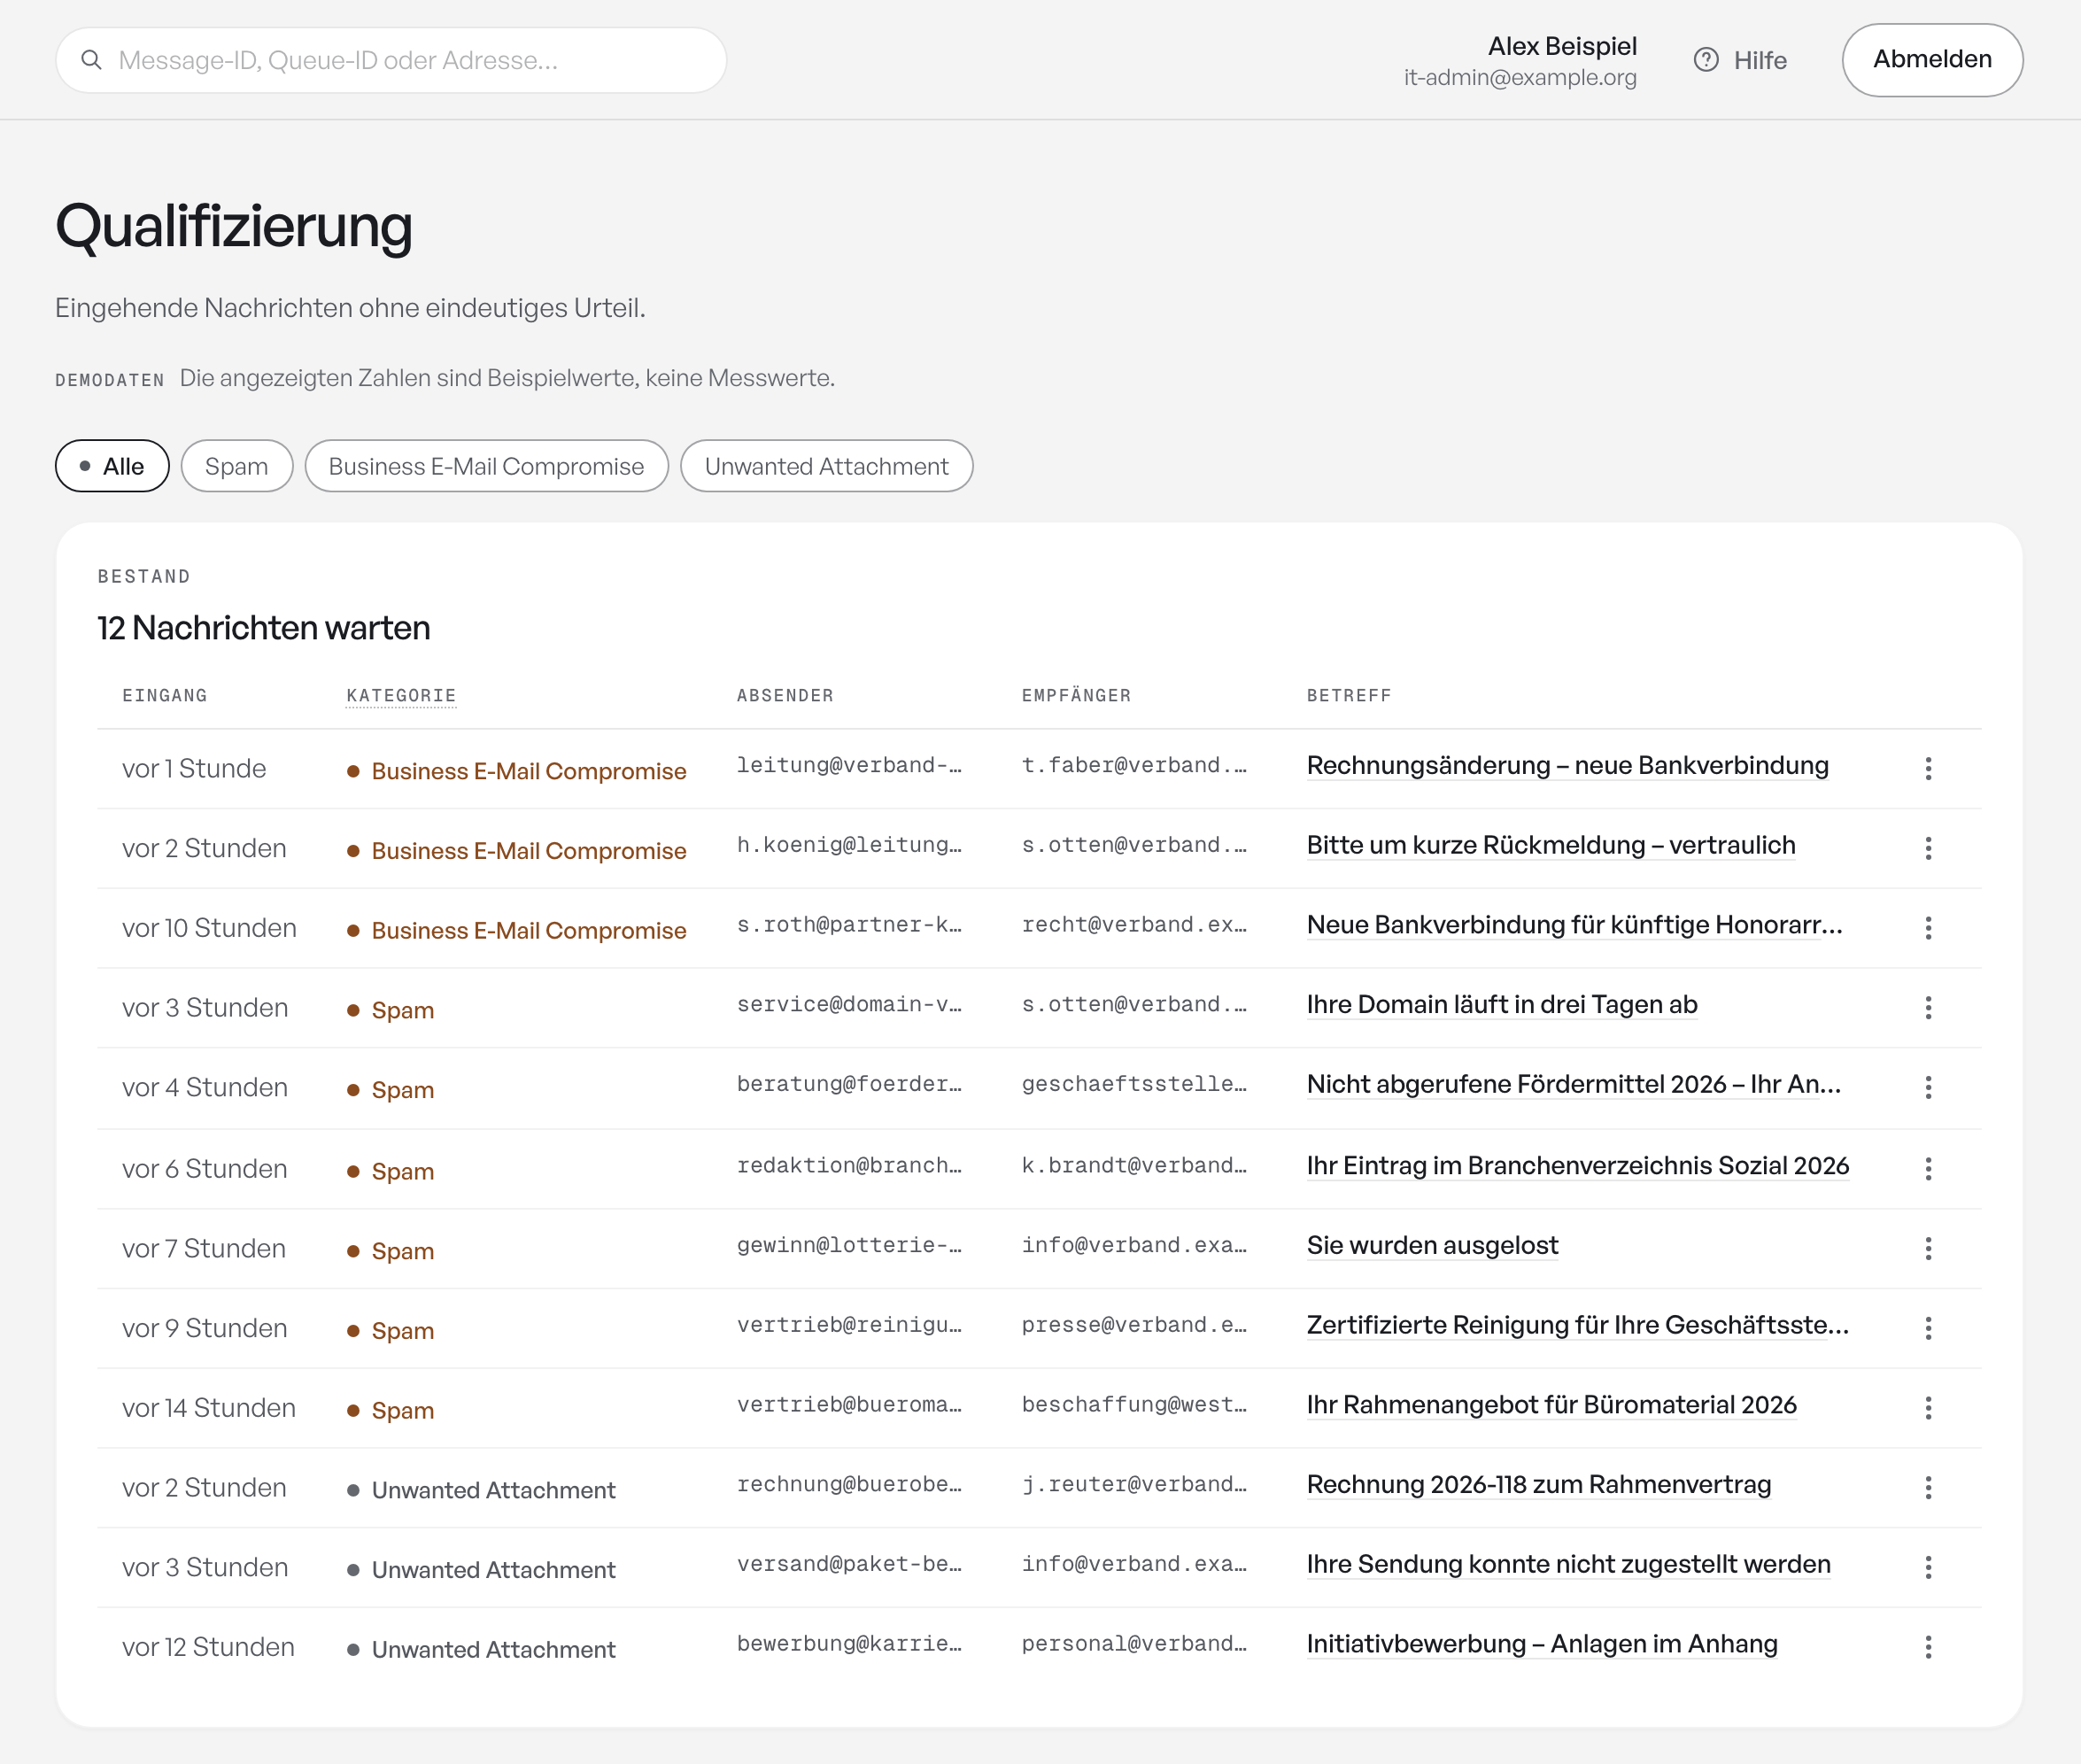Open subject Ihr Rahmenangebot für Büromaterial 2026
The height and width of the screenshot is (1764, 2081).
coord(1552,1405)
